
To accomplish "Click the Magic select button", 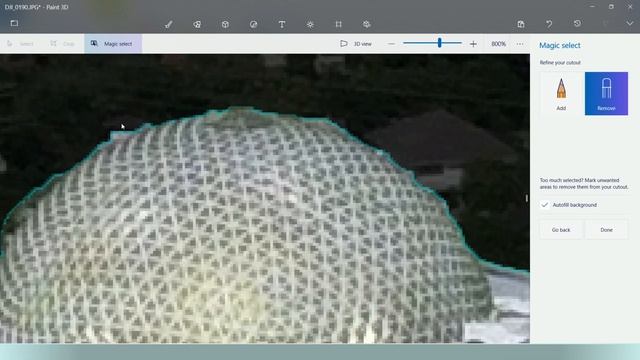I will [113, 44].
